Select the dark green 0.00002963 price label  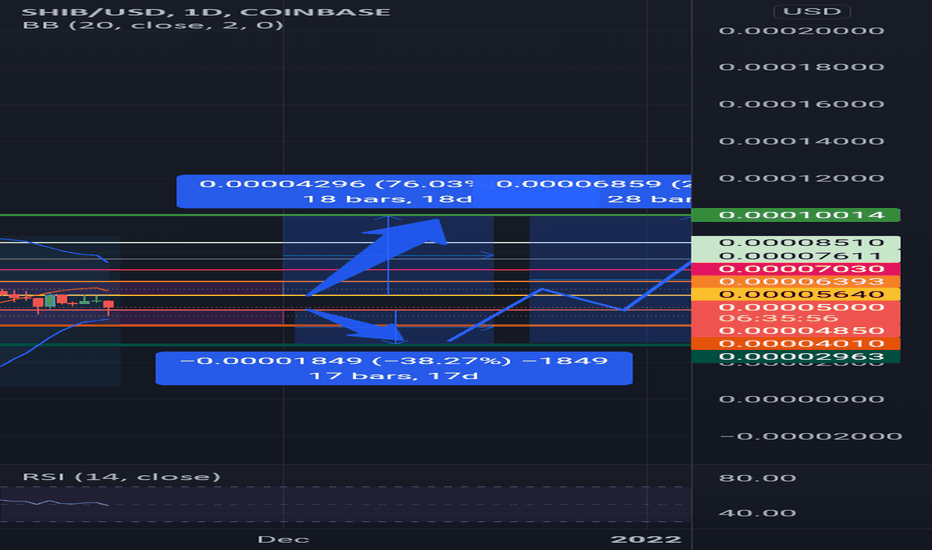coord(796,357)
